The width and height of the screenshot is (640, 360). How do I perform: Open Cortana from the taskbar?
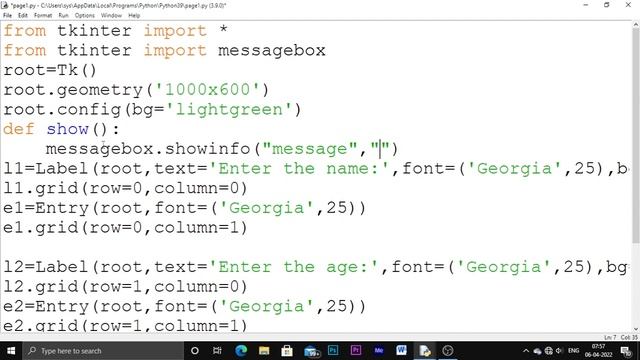pyautogui.click(x=195, y=351)
